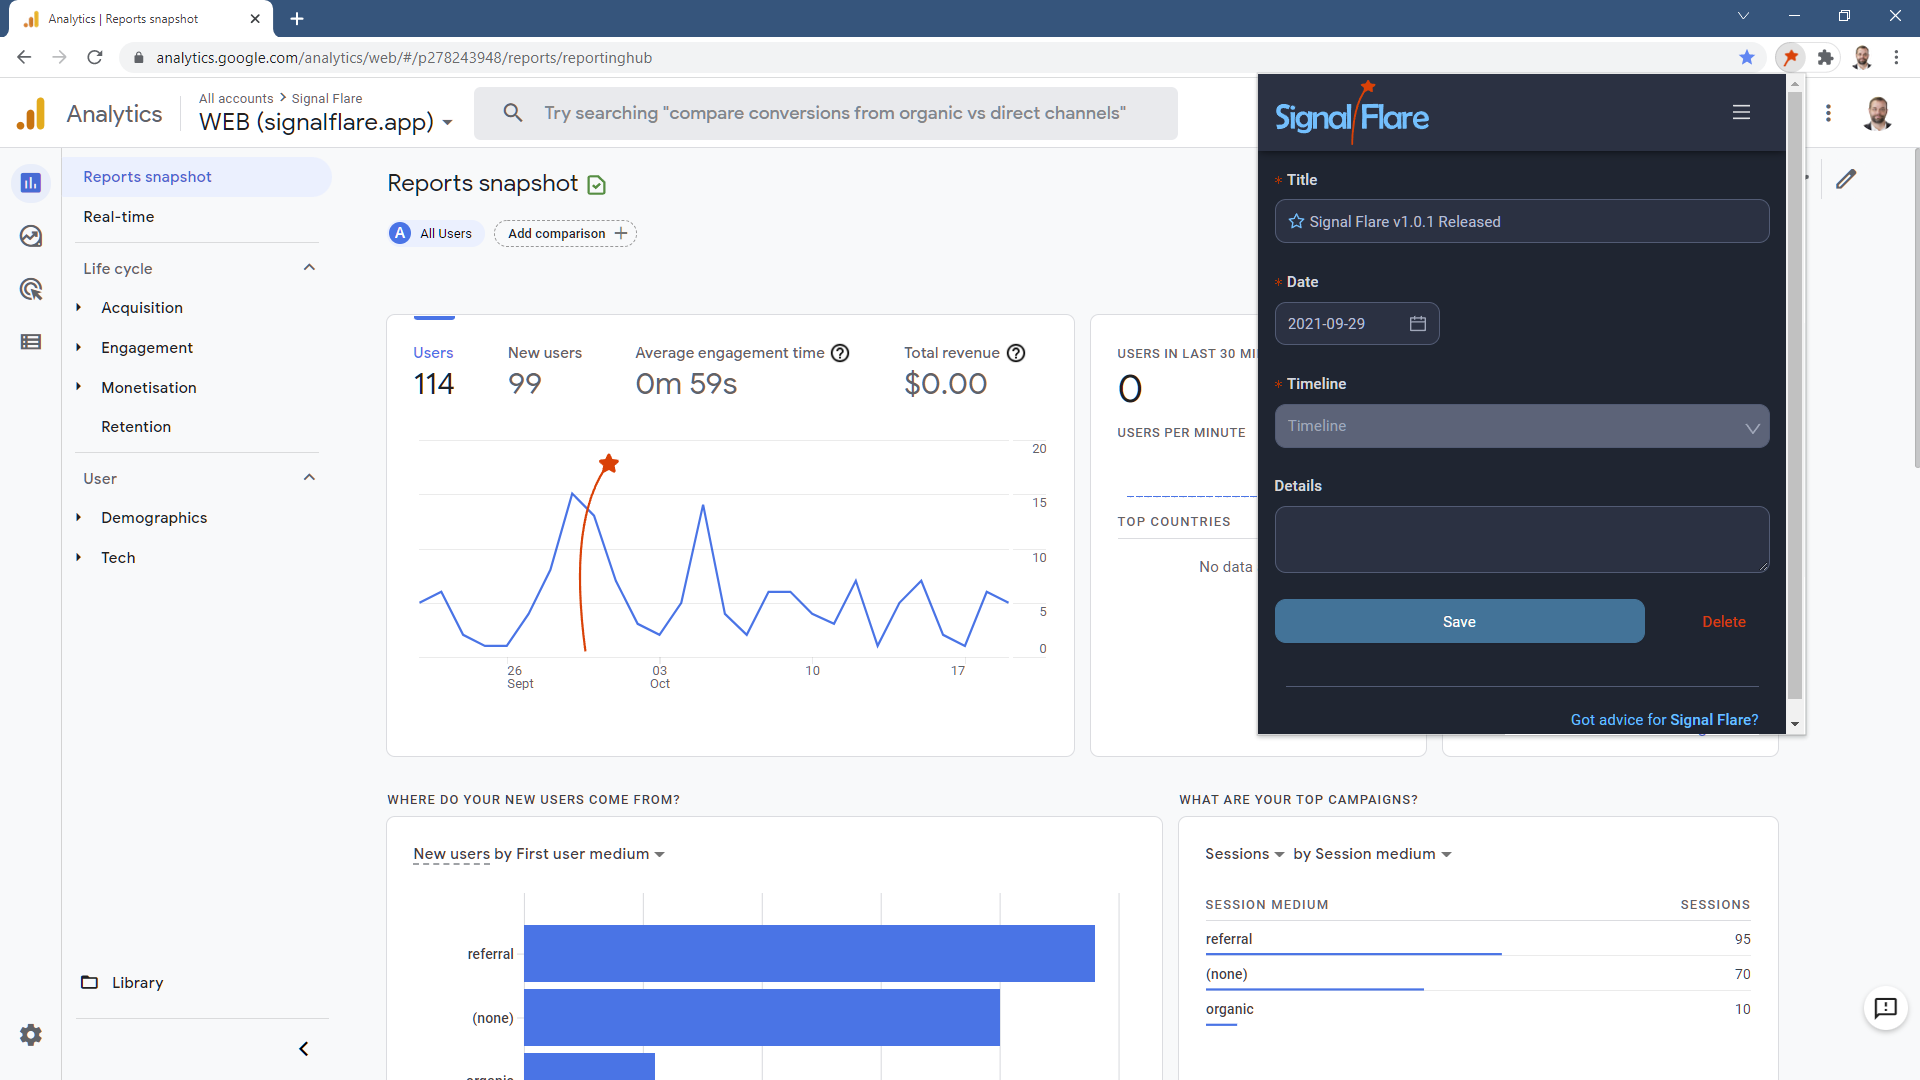Viewport: 1920px width, 1080px height.
Task: Go back with browser back arrow
Action: click(24, 57)
